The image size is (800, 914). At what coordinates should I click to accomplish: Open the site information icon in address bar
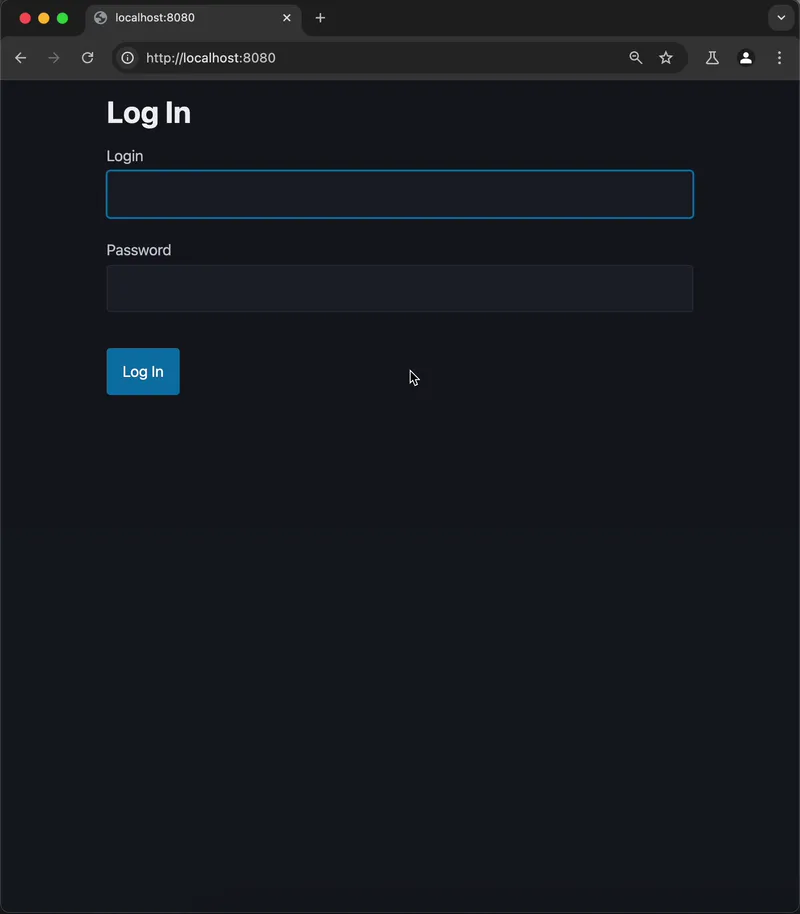click(x=127, y=58)
